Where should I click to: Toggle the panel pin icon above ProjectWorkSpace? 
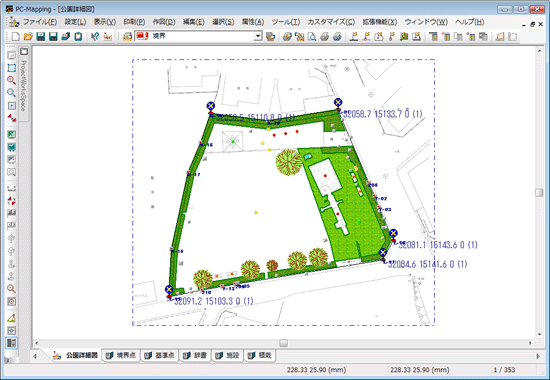coord(24,52)
